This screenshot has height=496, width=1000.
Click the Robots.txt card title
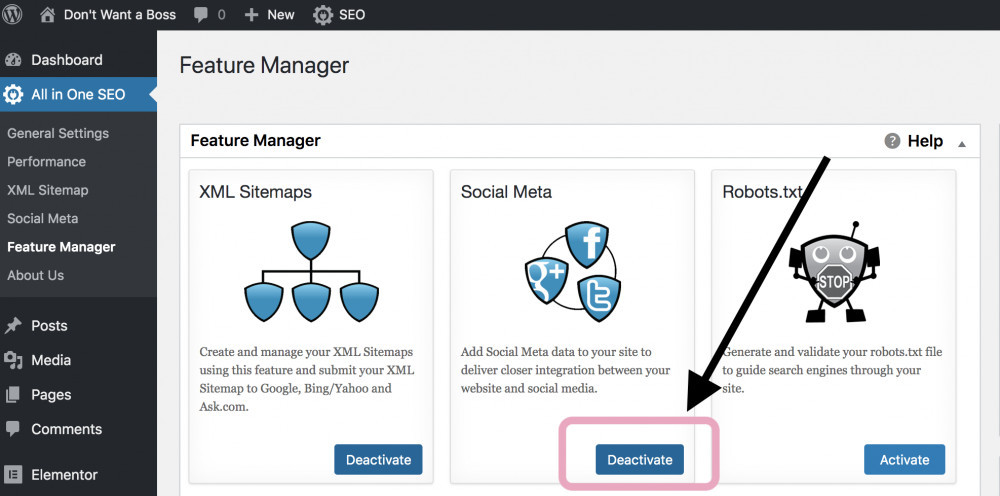pyautogui.click(x=762, y=192)
